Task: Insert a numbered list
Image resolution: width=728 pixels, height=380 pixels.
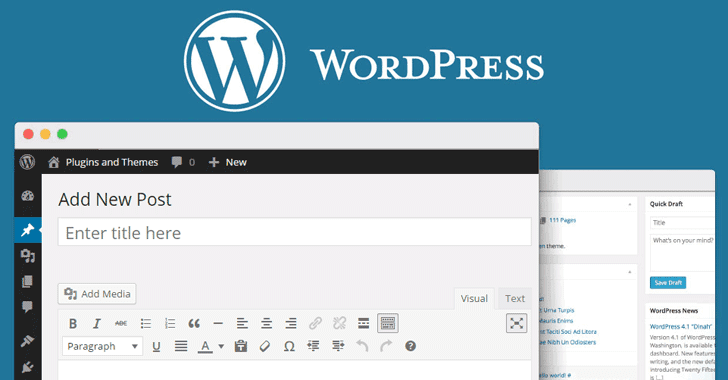Action: 170,323
